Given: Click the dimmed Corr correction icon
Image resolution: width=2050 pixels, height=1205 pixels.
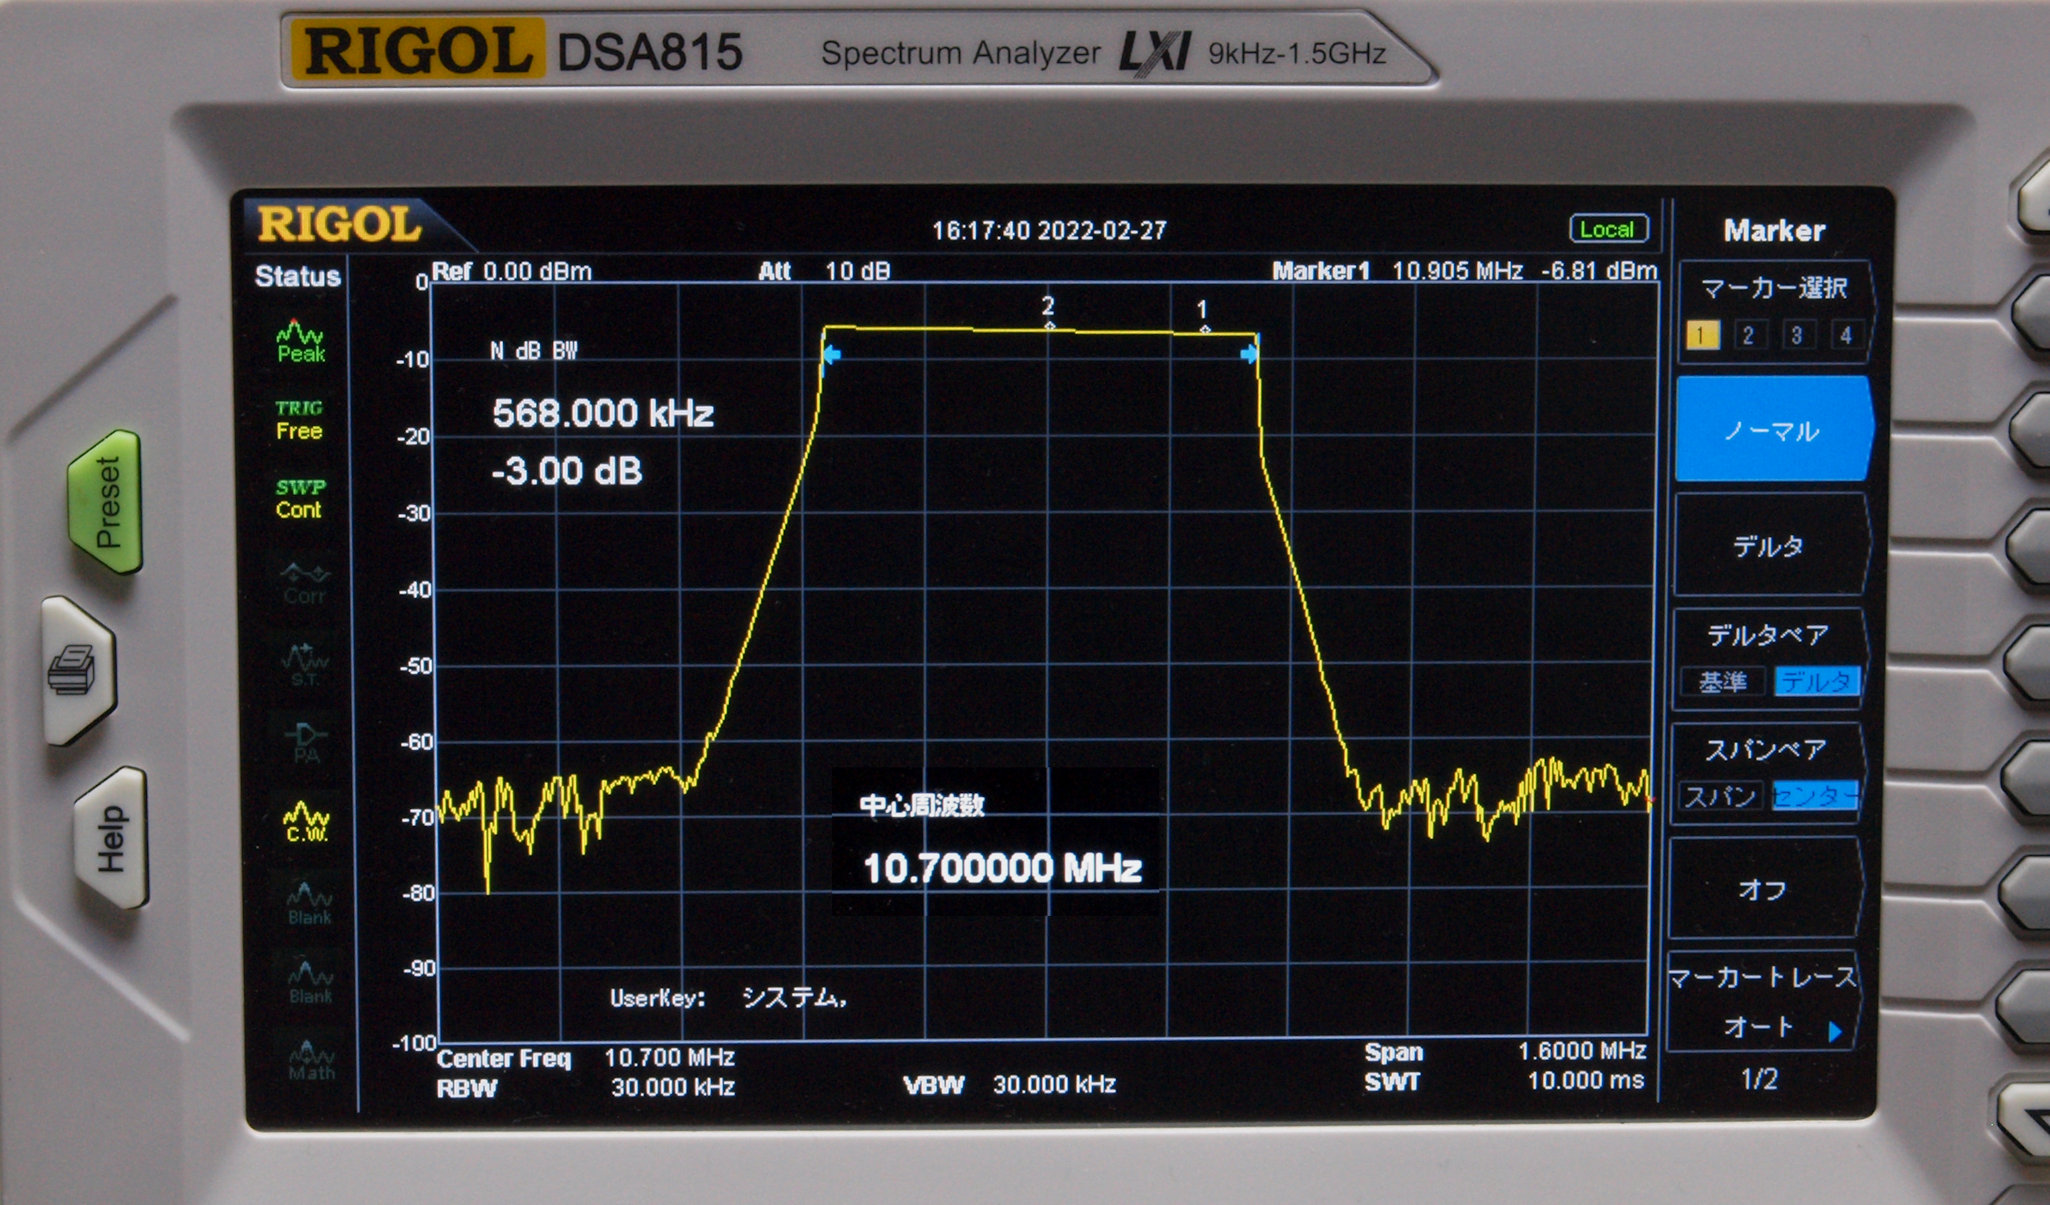Looking at the screenshot, I should [x=304, y=584].
